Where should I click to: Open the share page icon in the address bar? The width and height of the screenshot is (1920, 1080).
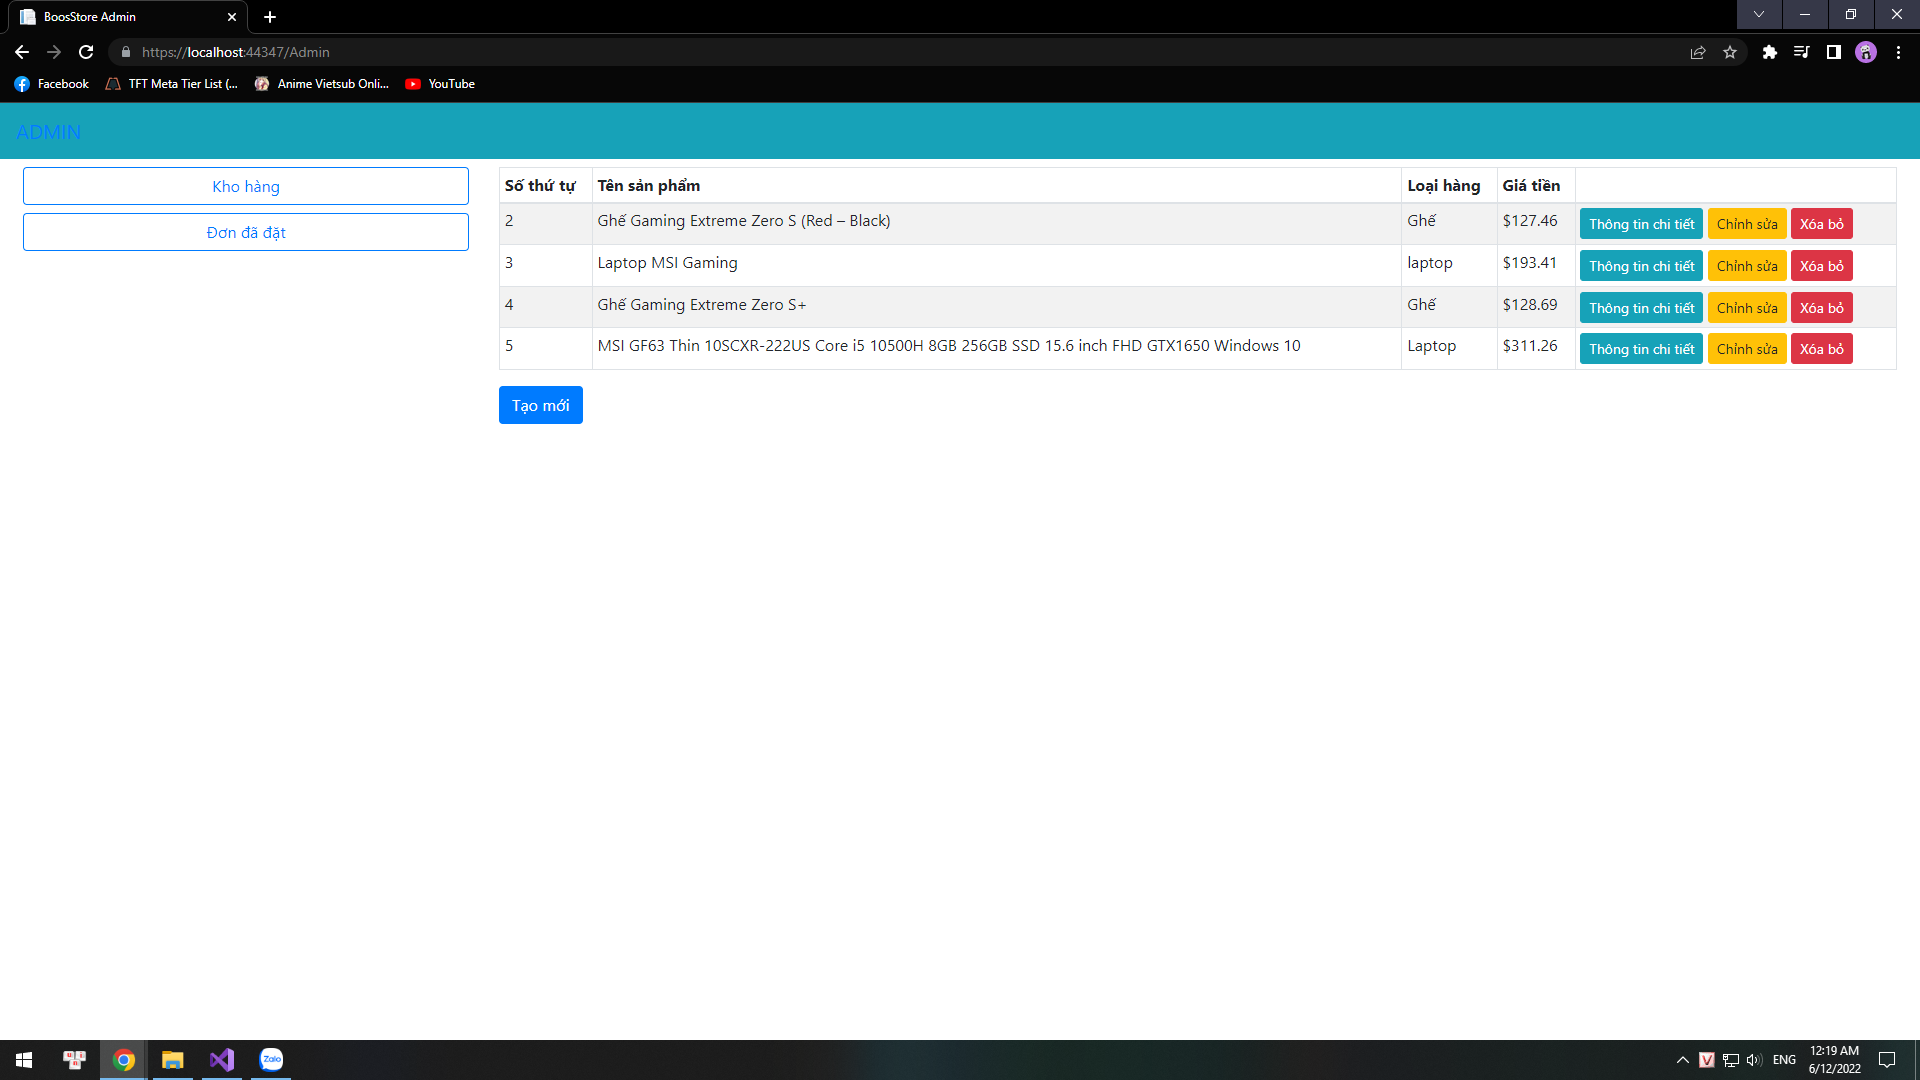1698,52
